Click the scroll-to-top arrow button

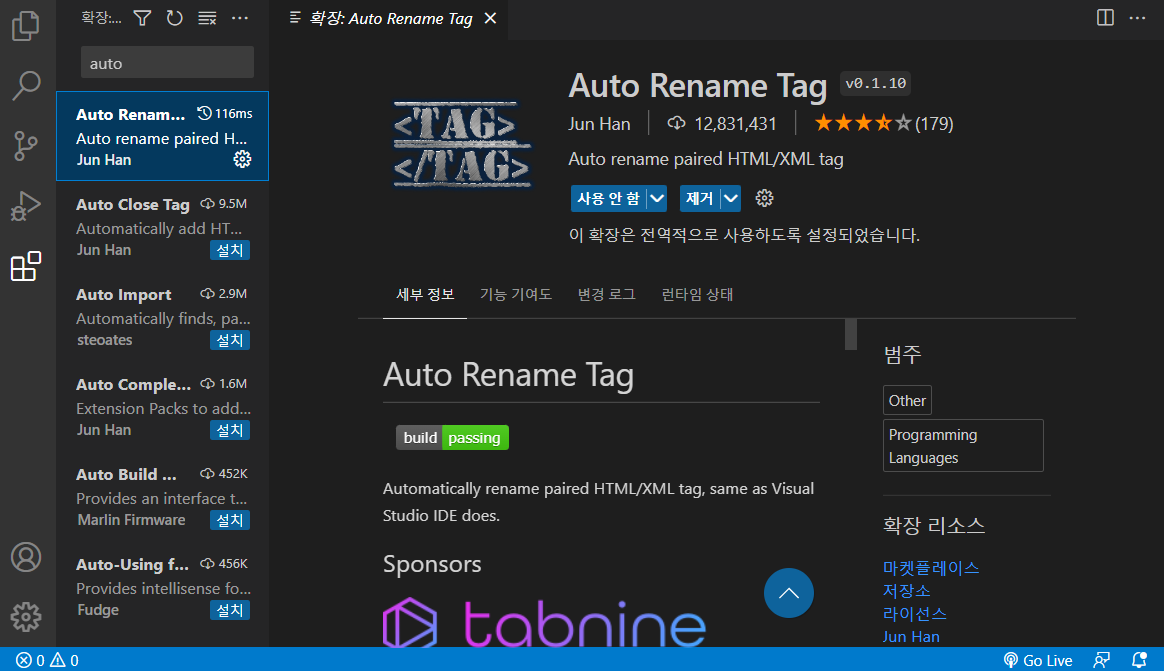click(x=788, y=593)
